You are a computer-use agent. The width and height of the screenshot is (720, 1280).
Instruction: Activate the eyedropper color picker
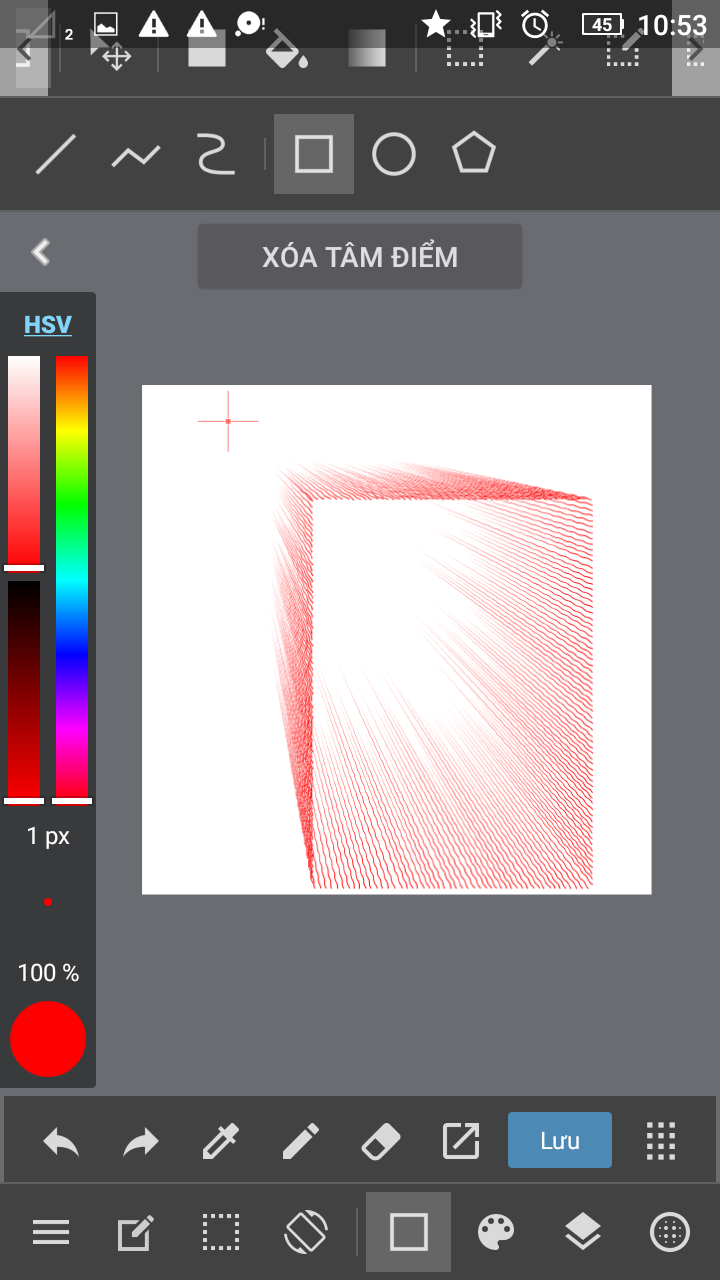click(x=220, y=1141)
